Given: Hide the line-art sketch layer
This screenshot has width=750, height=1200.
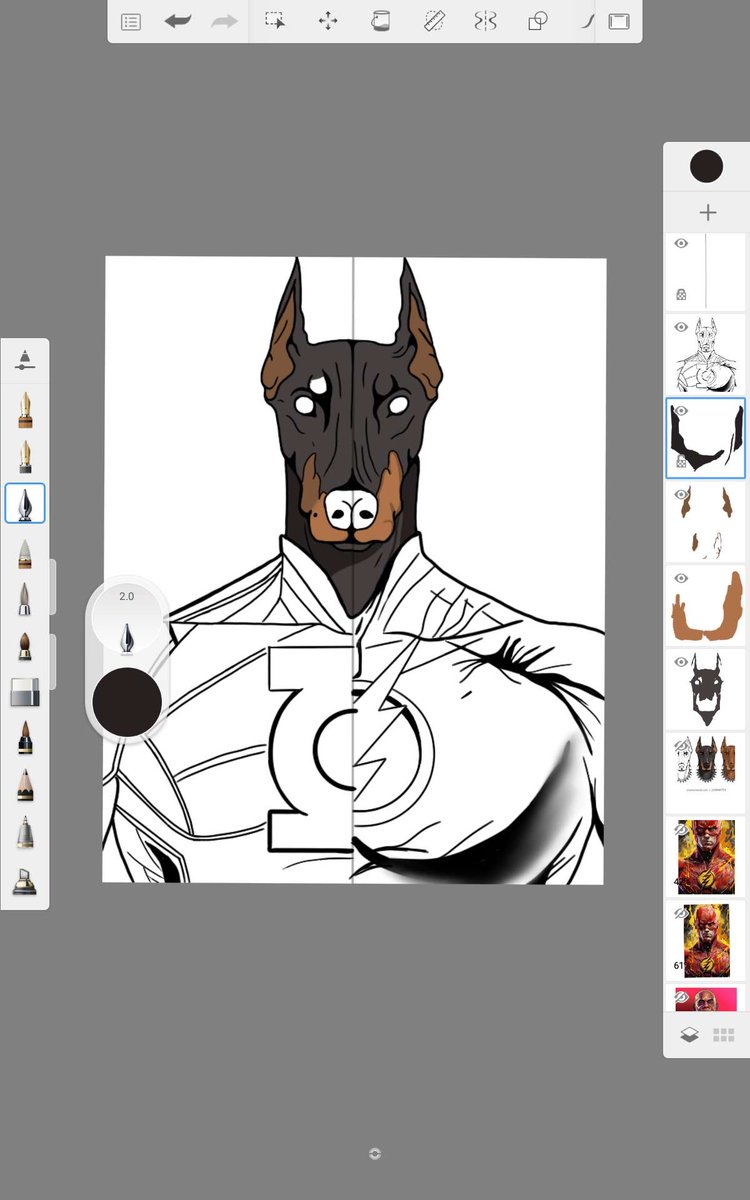Looking at the screenshot, I should (681, 326).
